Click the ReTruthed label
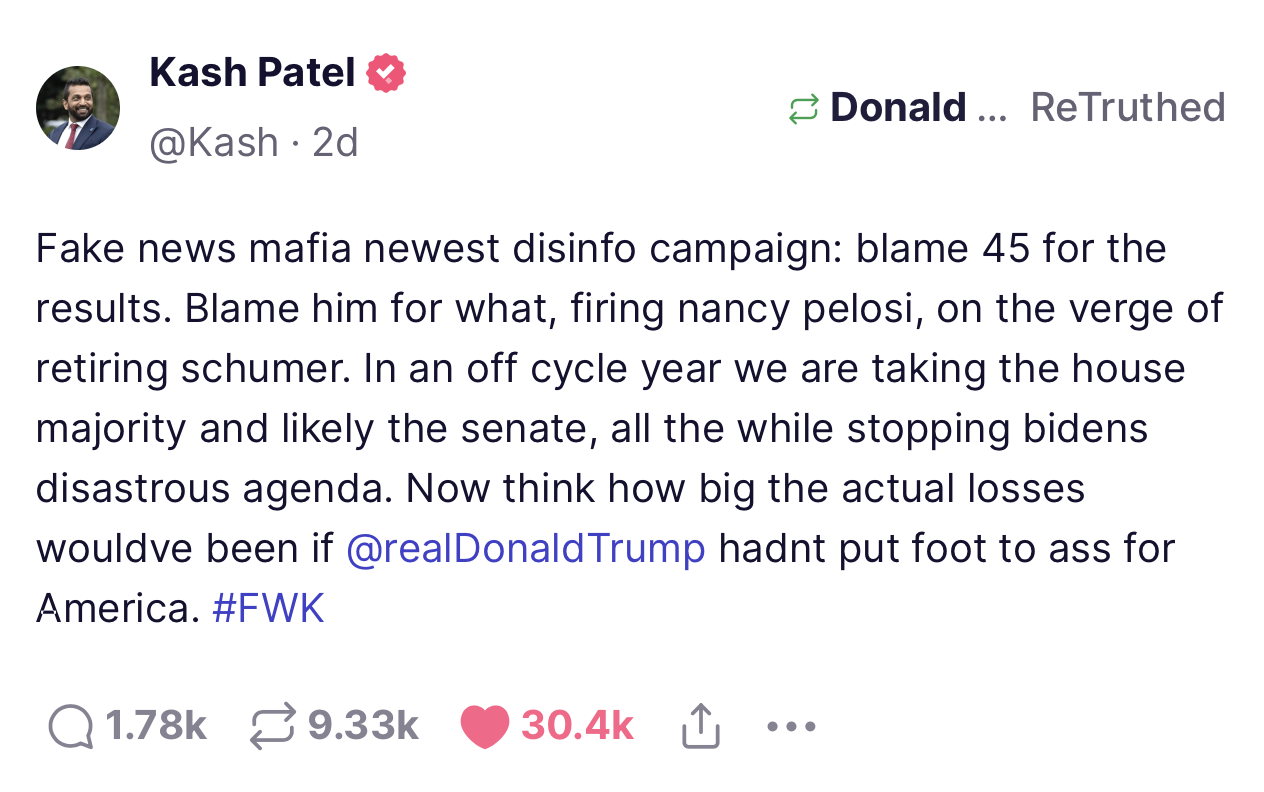This screenshot has width=1264, height=792. click(x=1128, y=107)
